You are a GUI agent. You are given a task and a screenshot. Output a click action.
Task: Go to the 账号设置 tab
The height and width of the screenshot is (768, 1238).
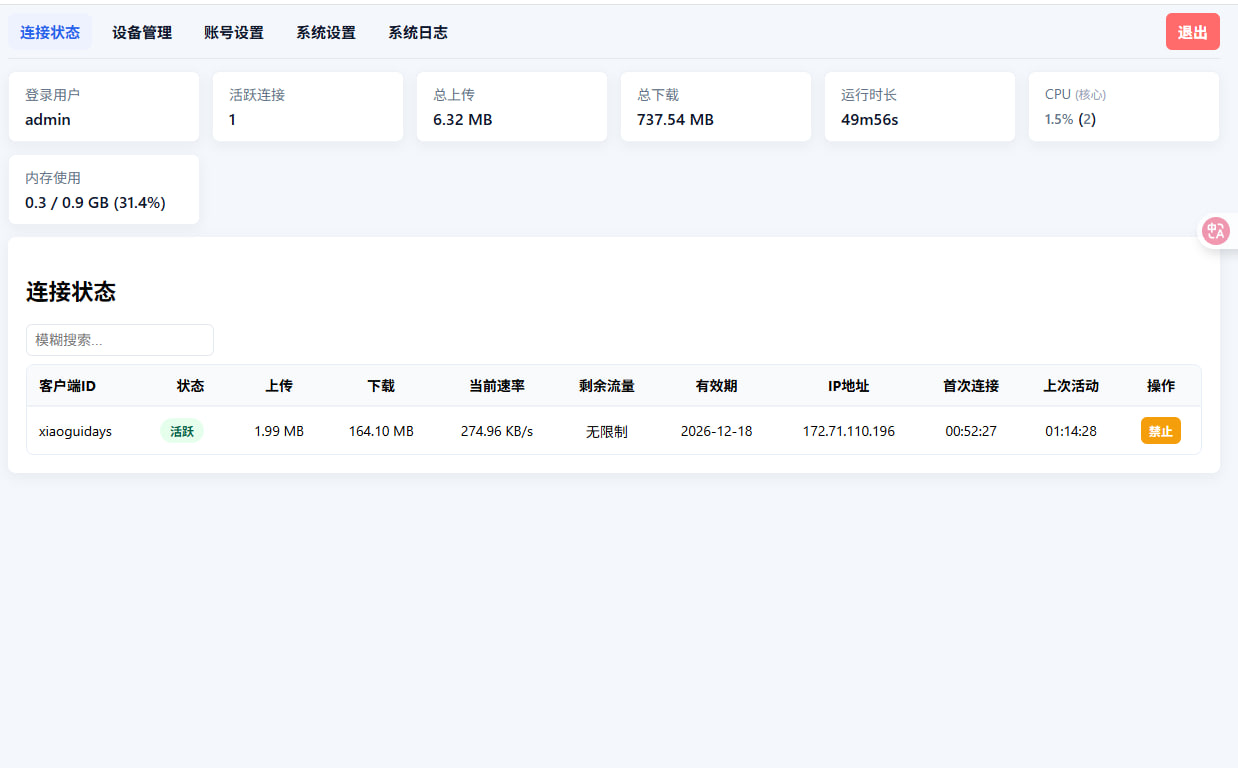point(234,32)
